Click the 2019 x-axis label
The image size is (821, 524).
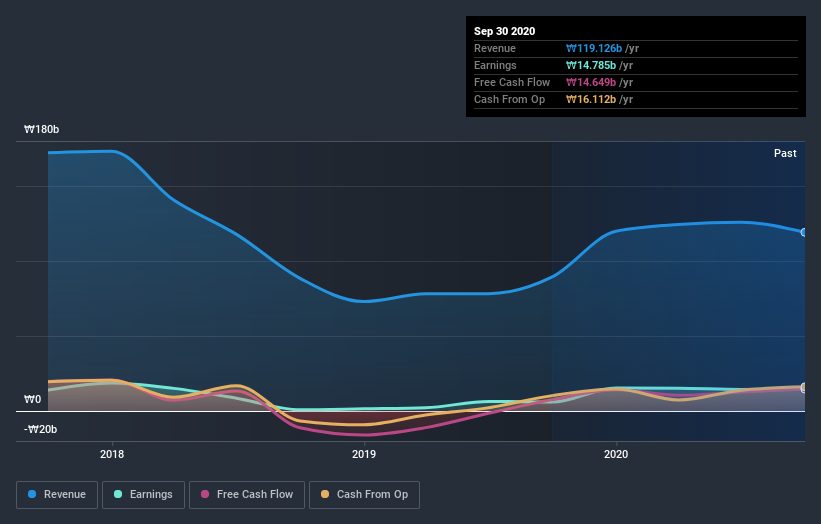(x=364, y=454)
